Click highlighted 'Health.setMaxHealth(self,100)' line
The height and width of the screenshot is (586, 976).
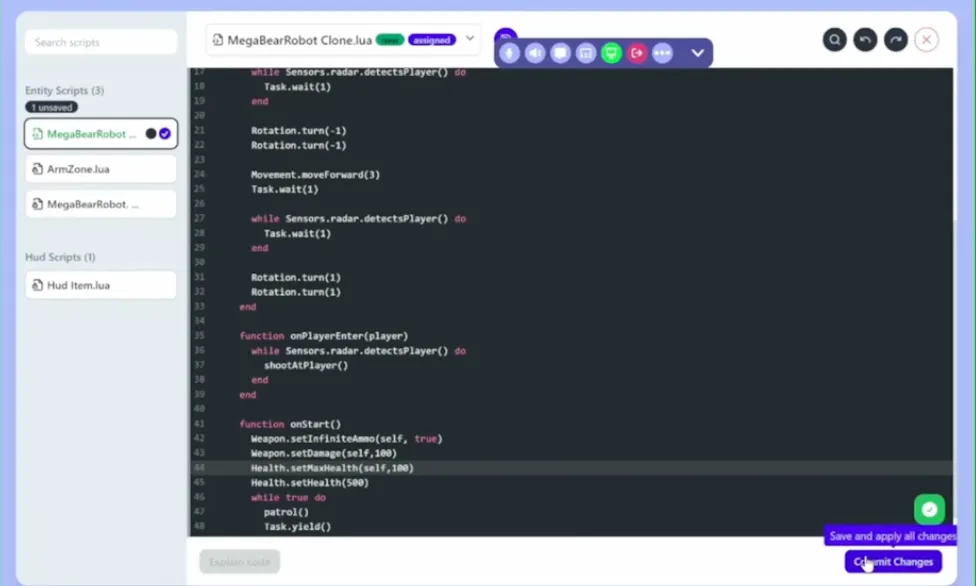coord(332,468)
